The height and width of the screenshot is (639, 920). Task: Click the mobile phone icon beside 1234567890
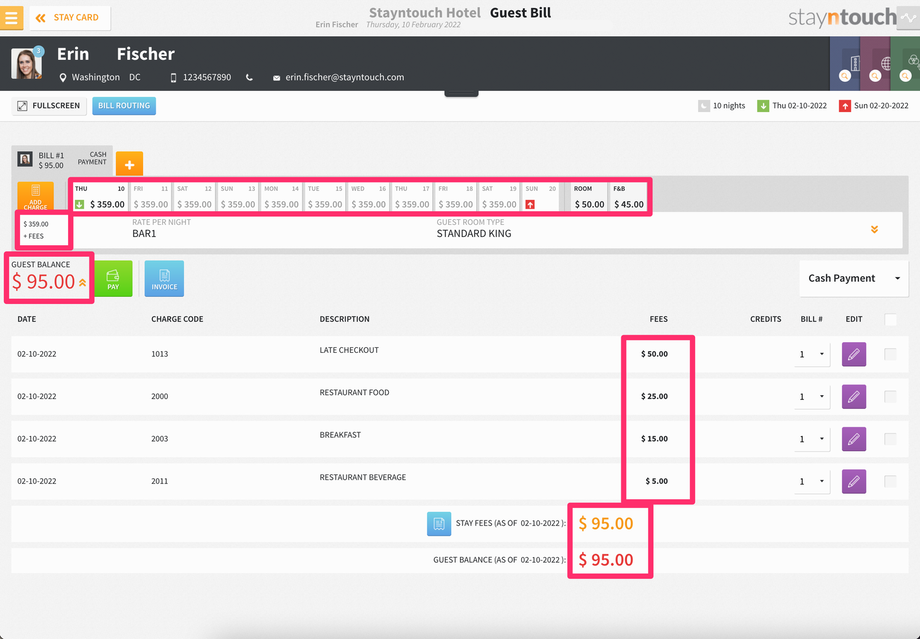[x=173, y=77]
